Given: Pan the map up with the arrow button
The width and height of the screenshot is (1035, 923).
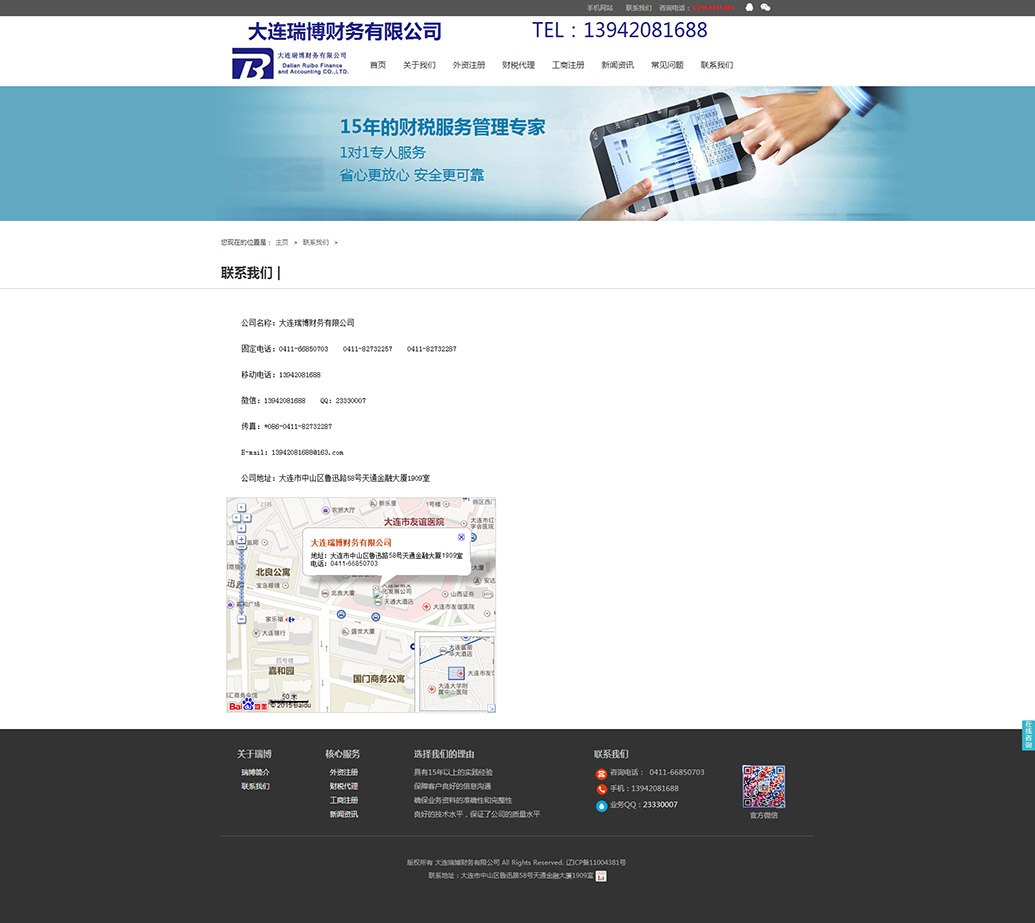Looking at the screenshot, I should pyautogui.click(x=241, y=507).
